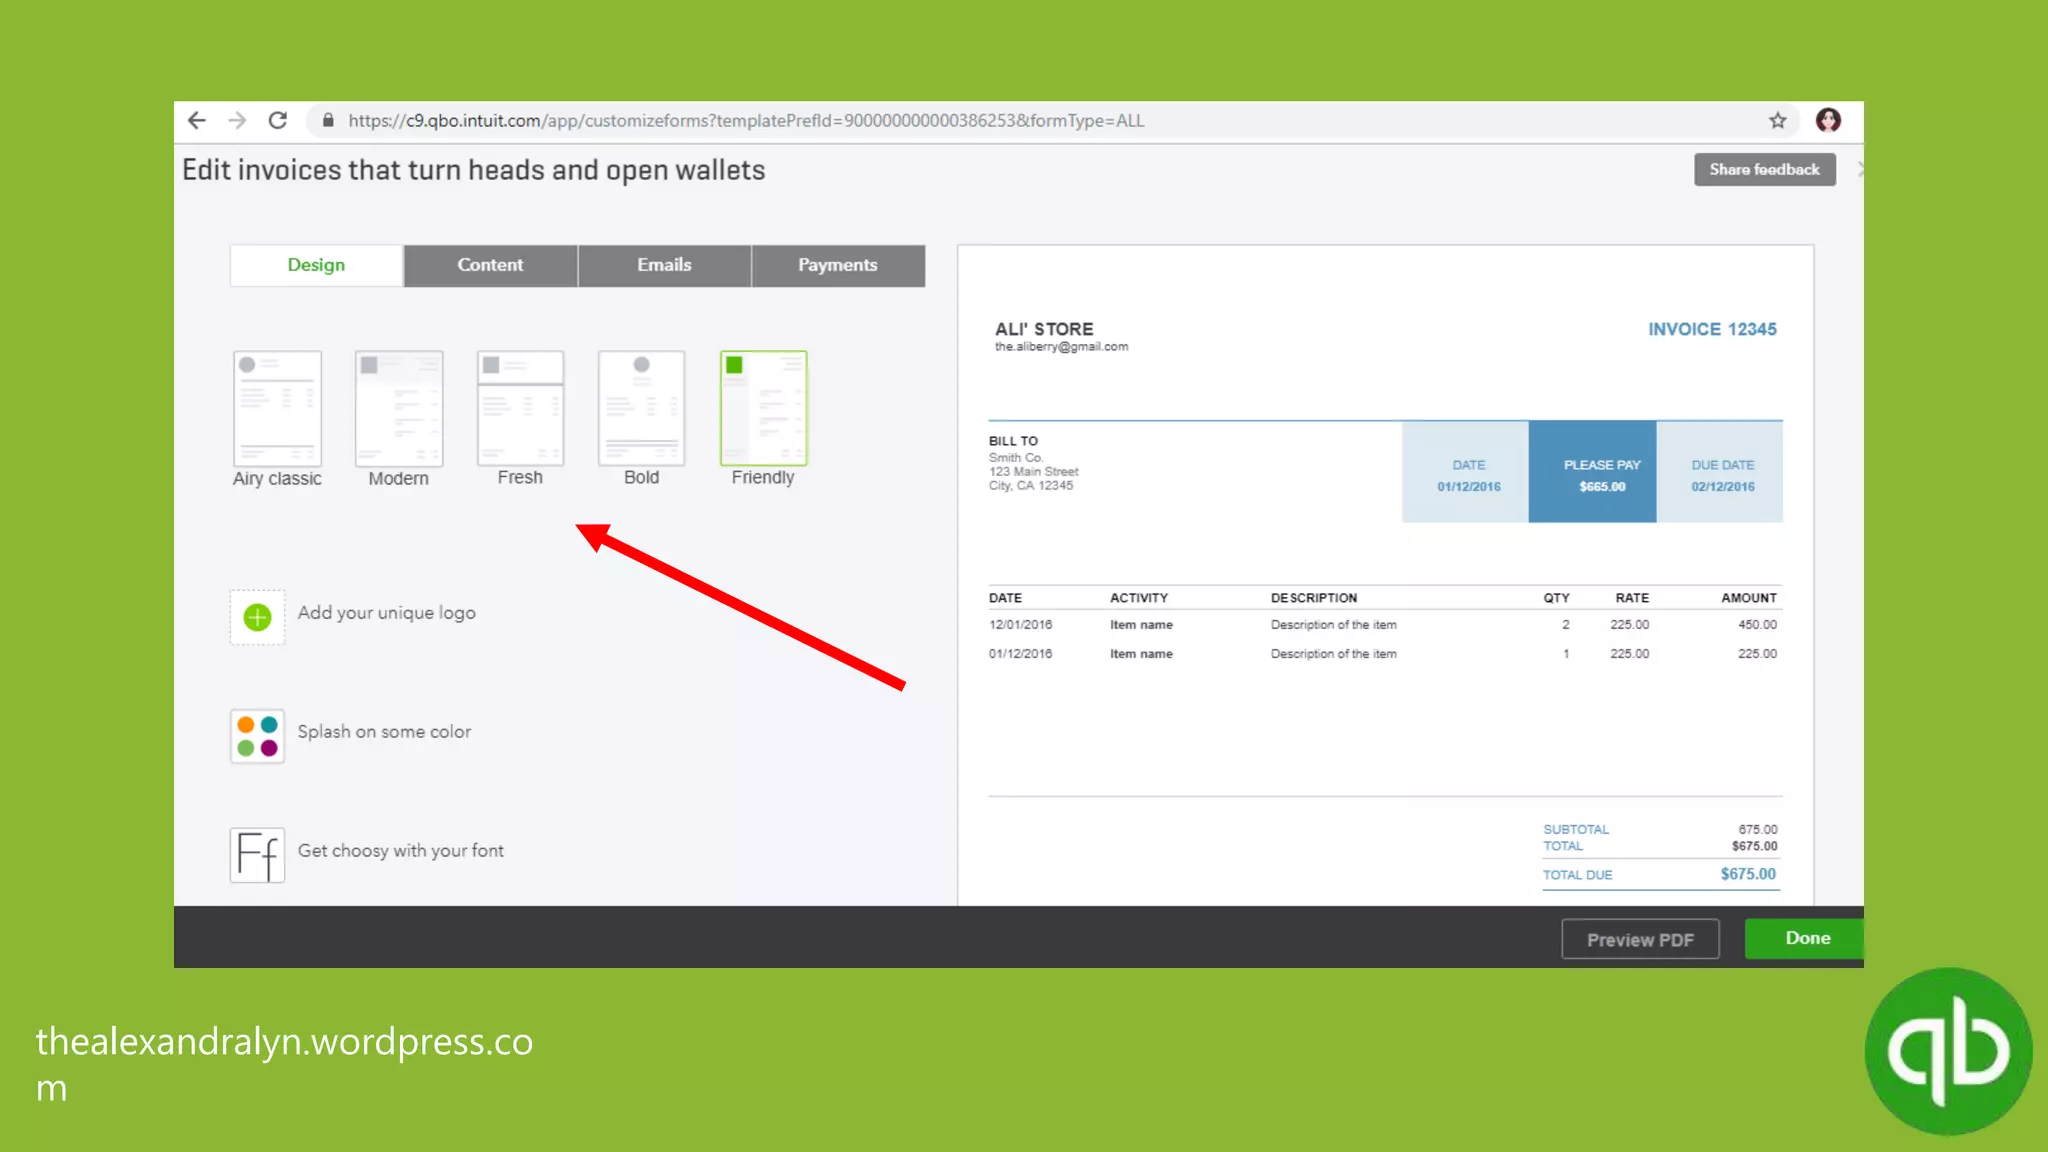Click the Share feedback button
2048x1152 pixels.
coord(1764,170)
